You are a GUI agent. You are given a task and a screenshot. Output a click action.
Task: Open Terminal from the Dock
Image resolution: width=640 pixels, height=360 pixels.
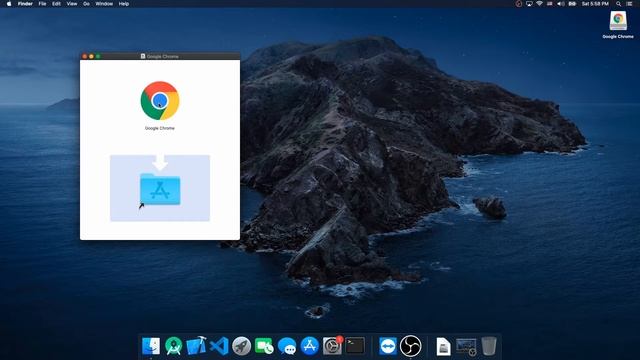point(355,346)
